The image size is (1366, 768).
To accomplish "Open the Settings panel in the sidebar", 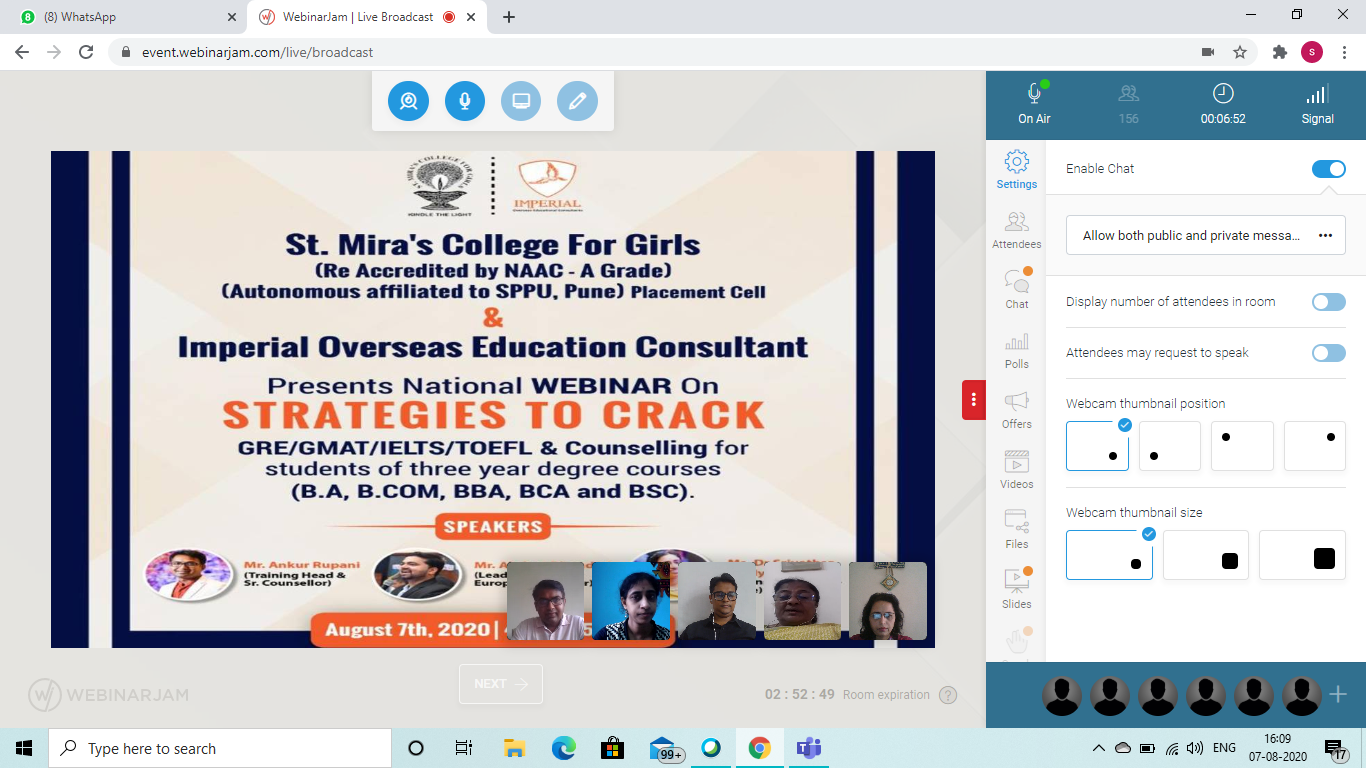I will [1016, 168].
